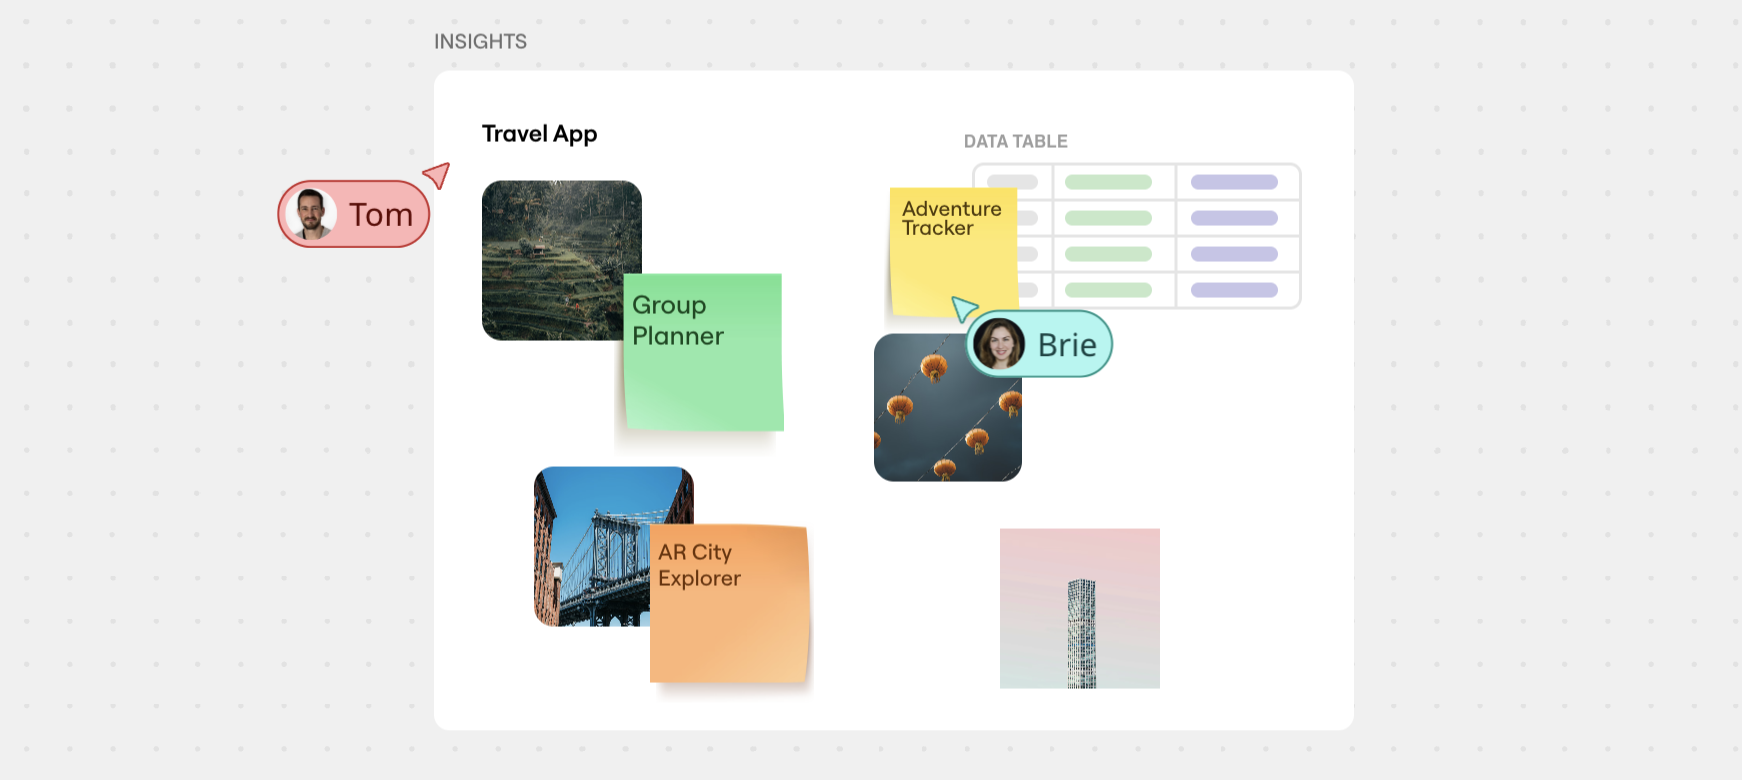Select the orange AR City Explorer note
1742x780 pixels.
tap(728, 620)
